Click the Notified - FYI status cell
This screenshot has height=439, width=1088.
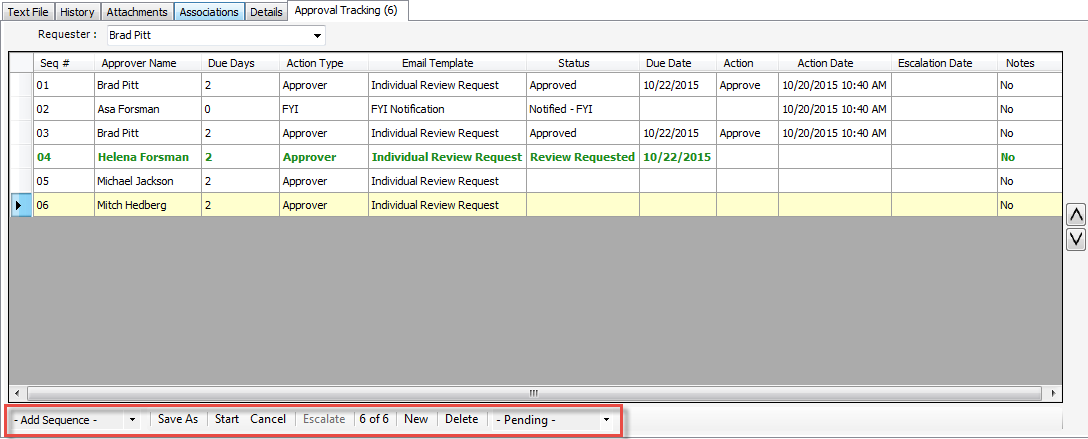click(x=583, y=109)
